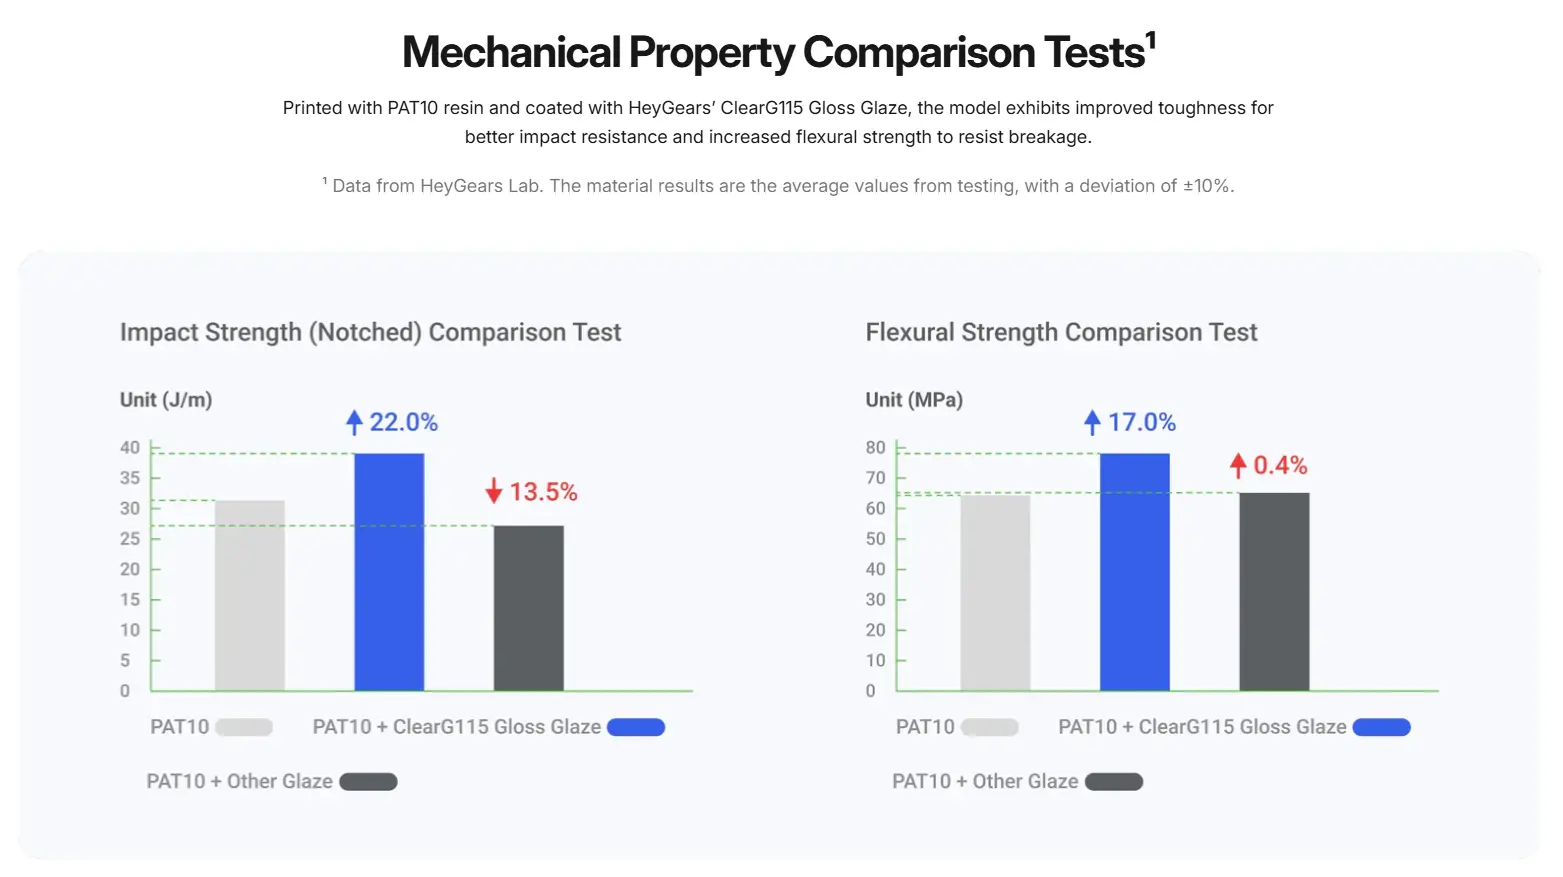Select the dark gray bar in the Impact Strength chart

tap(528, 608)
